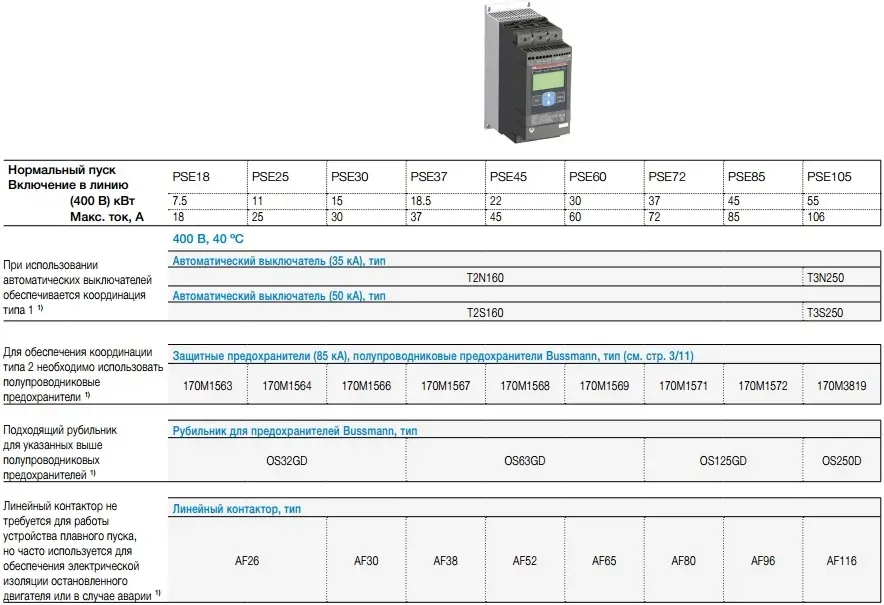The width and height of the screenshot is (884, 605).
Task: Select line contactor AF26
Action: pyautogui.click(x=247, y=560)
